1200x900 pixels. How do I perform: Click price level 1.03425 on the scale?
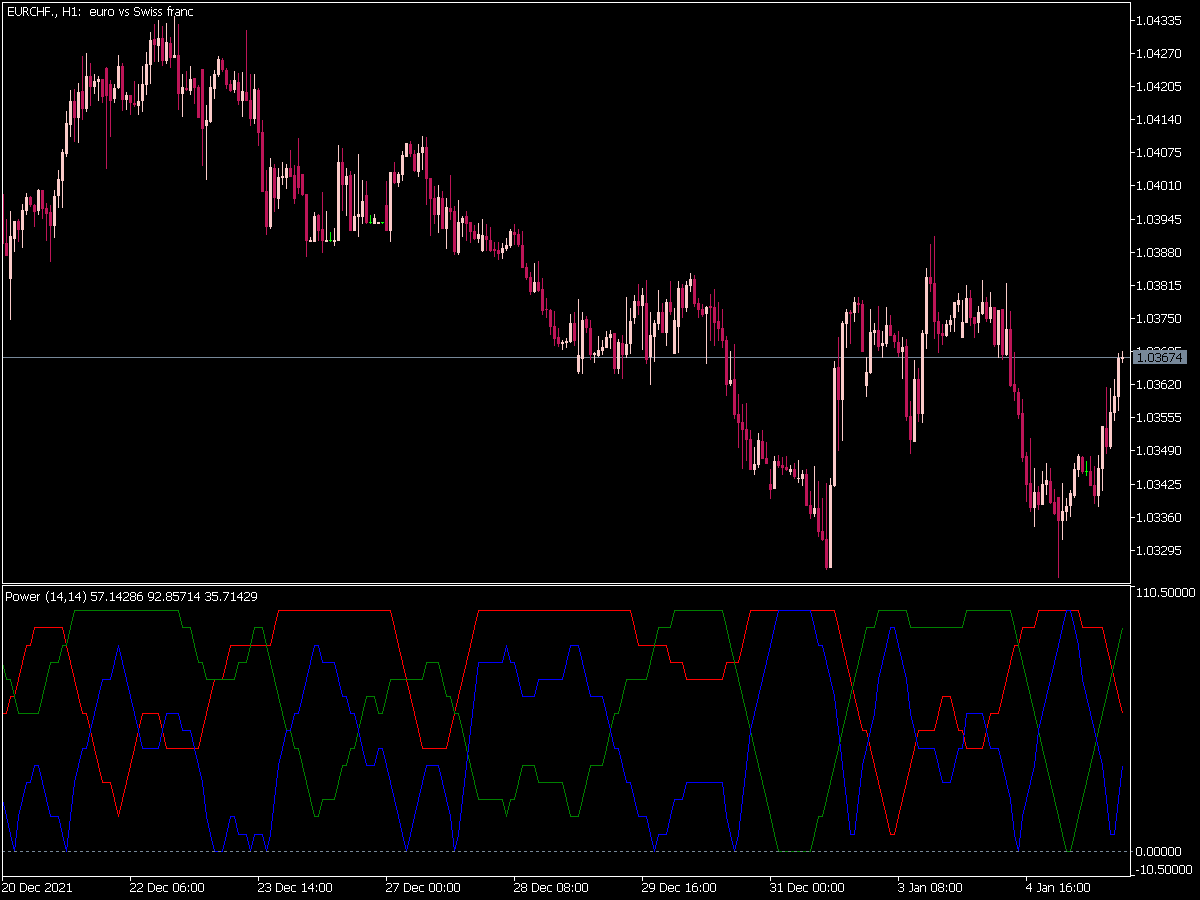1161,484
